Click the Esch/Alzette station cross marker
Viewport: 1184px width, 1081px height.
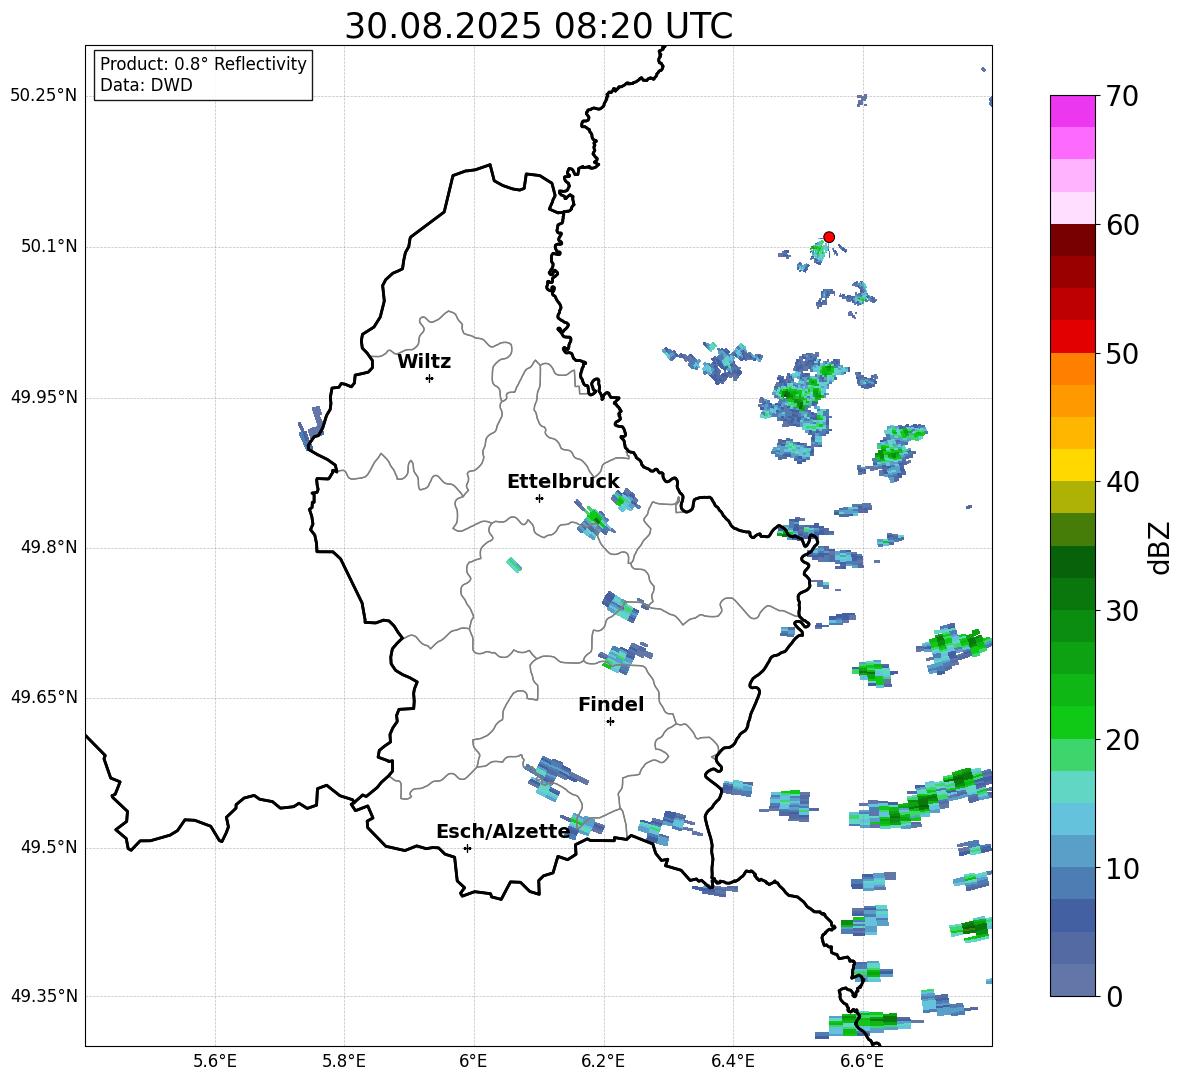point(467,848)
